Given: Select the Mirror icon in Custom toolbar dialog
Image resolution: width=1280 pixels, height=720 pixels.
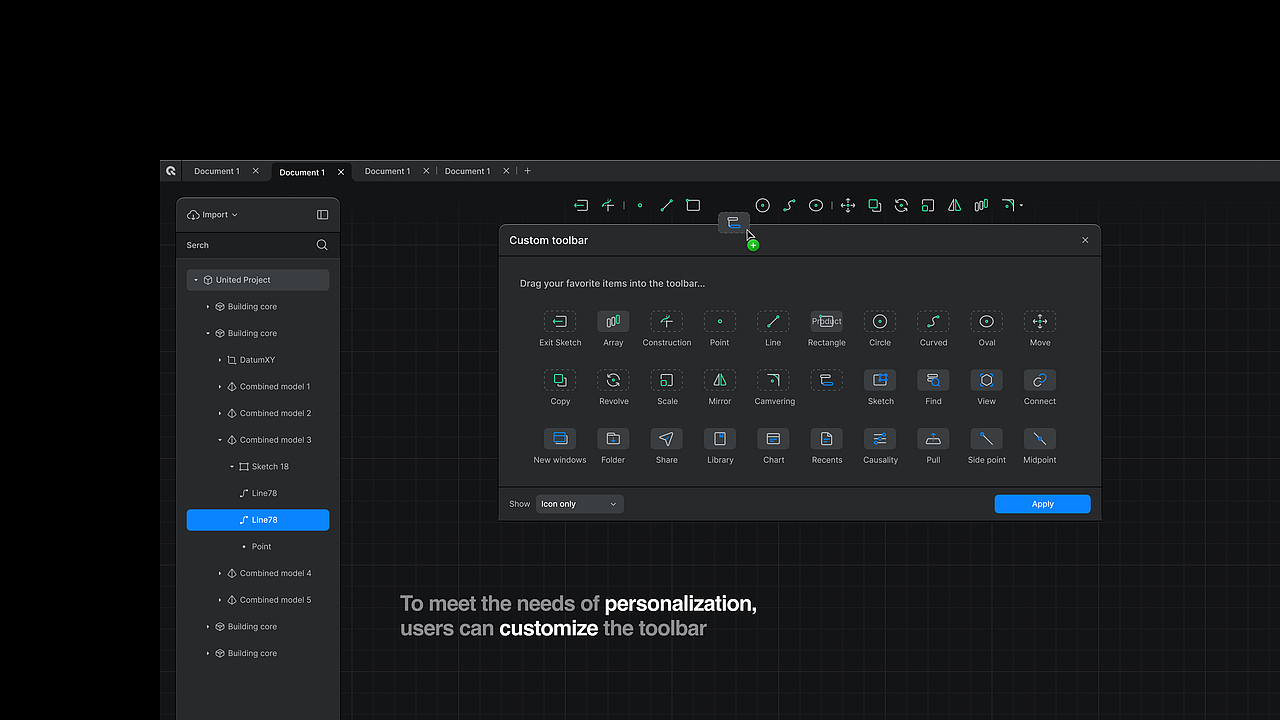Looking at the screenshot, I should 720,380.
